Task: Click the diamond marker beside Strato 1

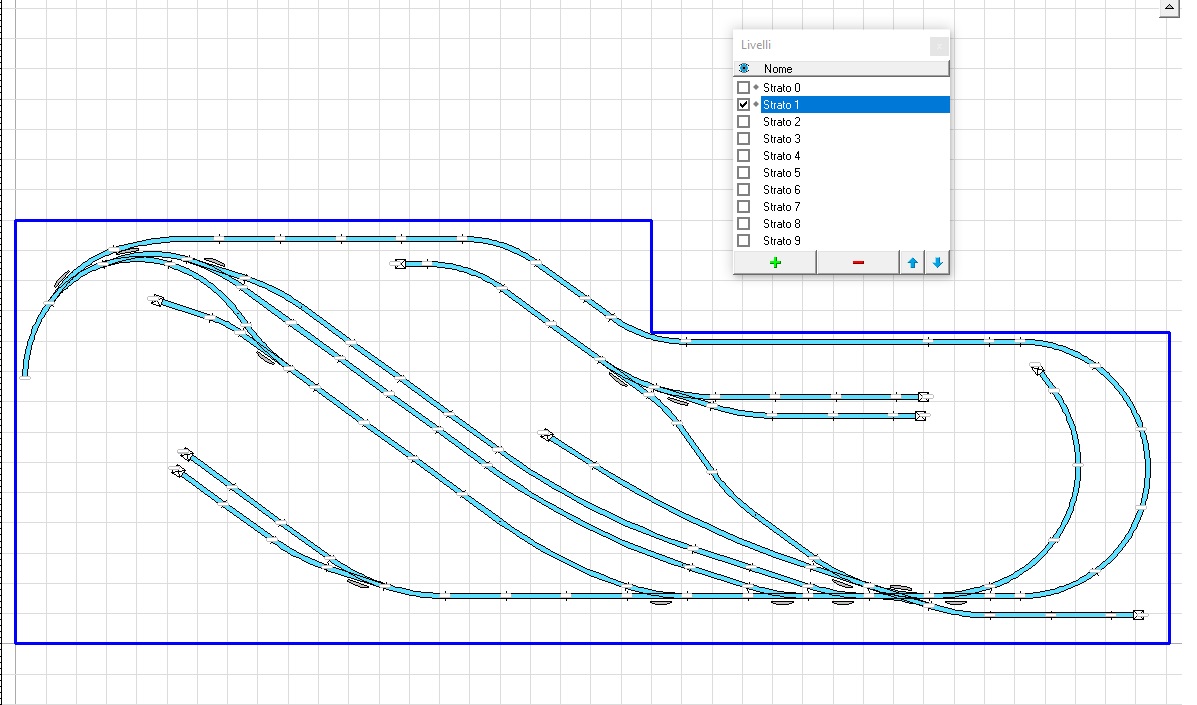Action: (x=755, y=105)
